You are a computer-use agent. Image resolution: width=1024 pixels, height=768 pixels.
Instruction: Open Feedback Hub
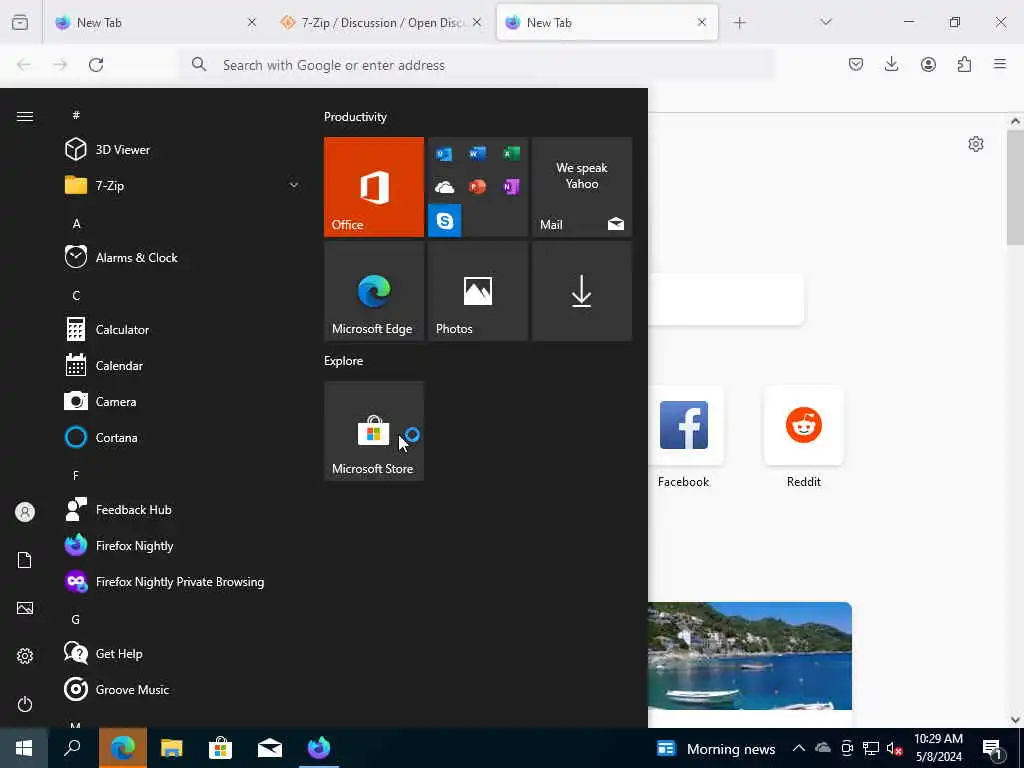[x=181, y=509]
